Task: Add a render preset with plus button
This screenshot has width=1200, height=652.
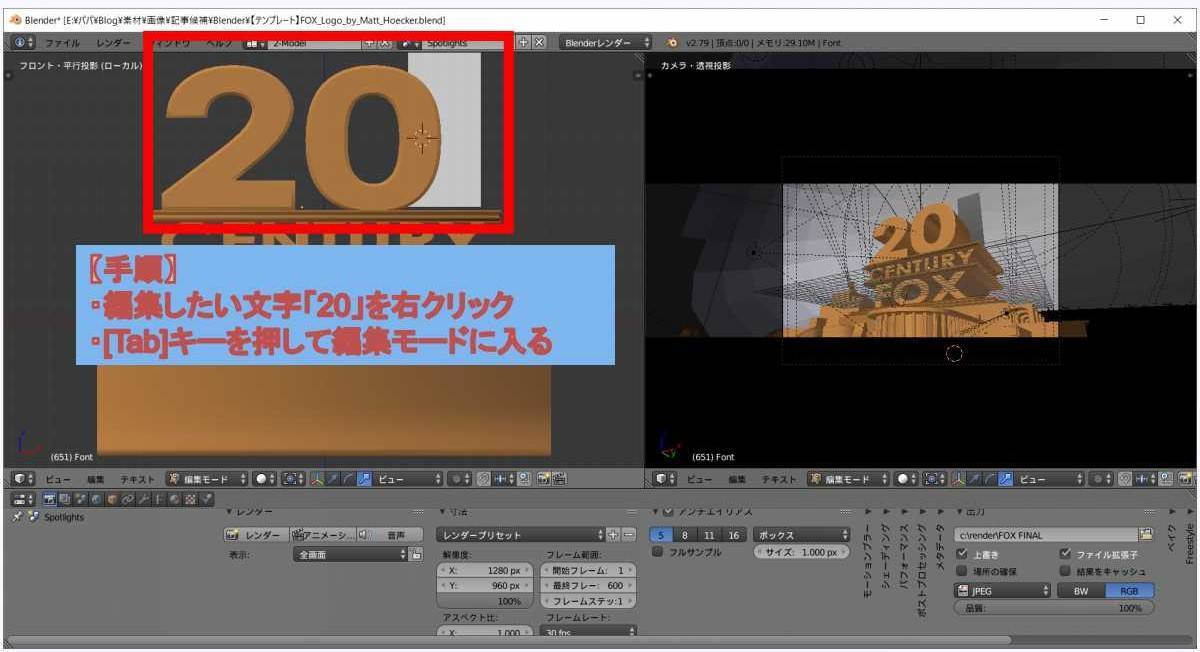Action: (x=614, y=535)
